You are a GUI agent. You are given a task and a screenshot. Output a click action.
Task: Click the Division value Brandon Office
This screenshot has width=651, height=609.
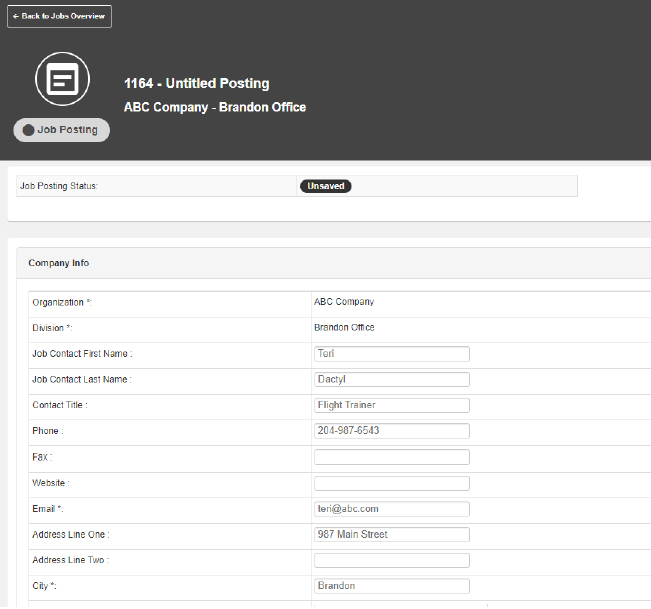(344, 328)
